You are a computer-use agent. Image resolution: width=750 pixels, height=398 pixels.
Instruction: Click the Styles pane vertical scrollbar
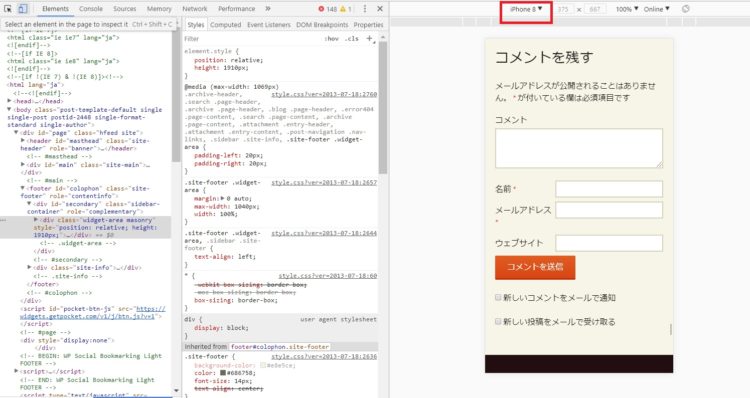383,108
